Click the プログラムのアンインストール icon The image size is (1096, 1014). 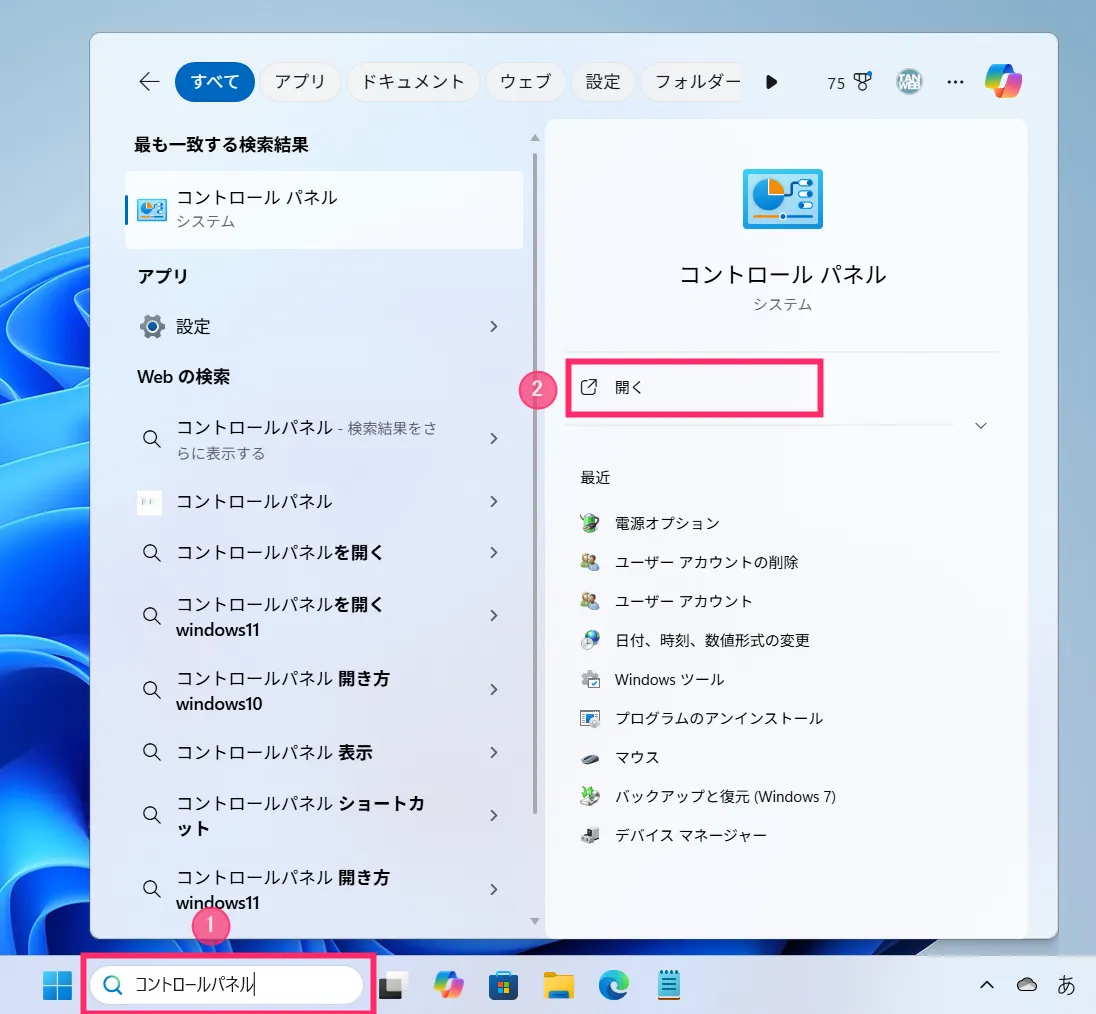coord(590,718)
